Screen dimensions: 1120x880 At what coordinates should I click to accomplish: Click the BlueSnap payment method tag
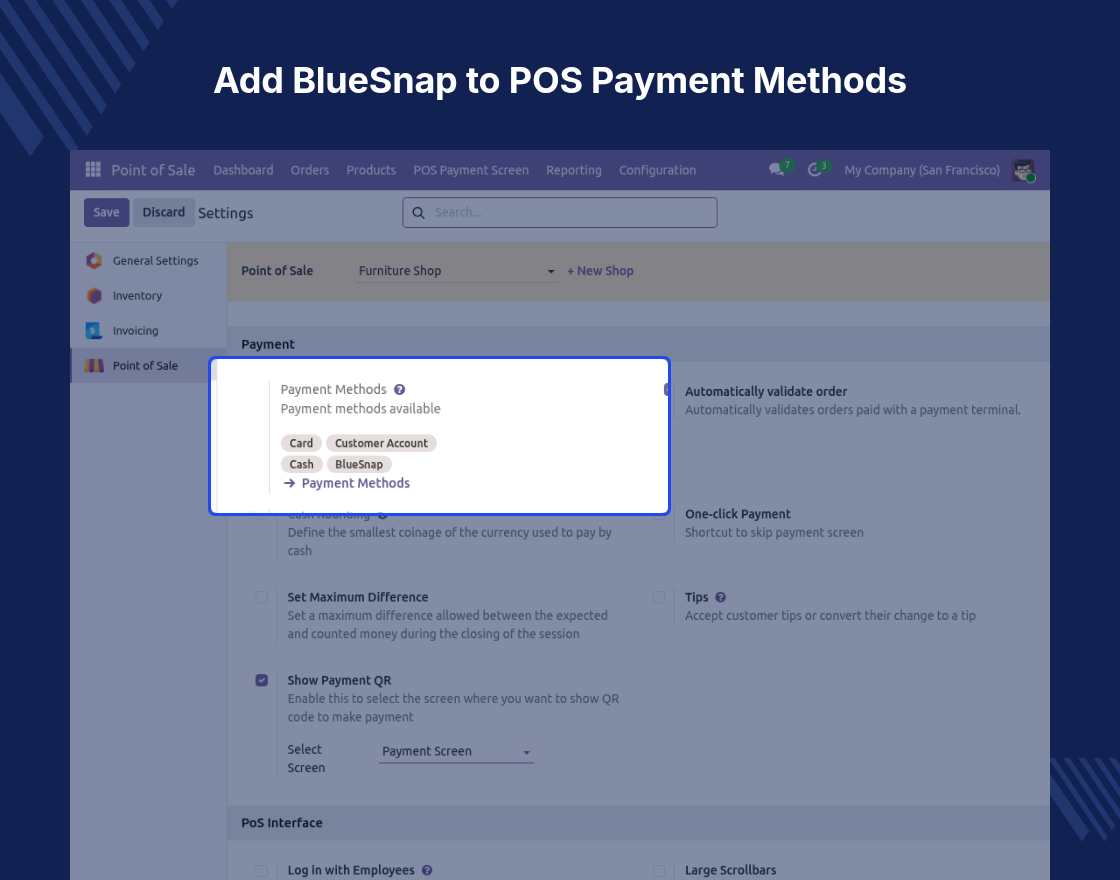tap(359, 464)
